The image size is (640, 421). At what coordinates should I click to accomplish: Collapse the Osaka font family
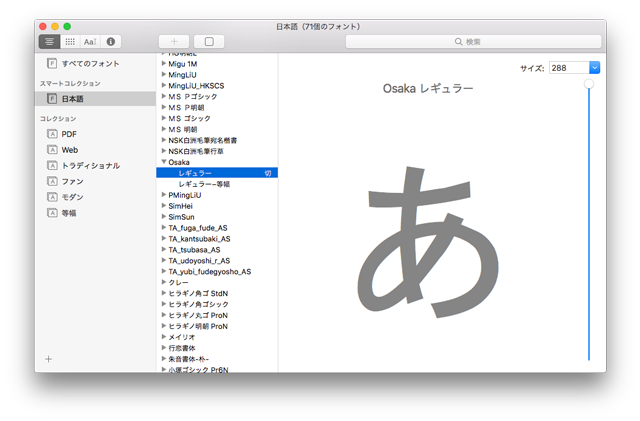(164, 162)
